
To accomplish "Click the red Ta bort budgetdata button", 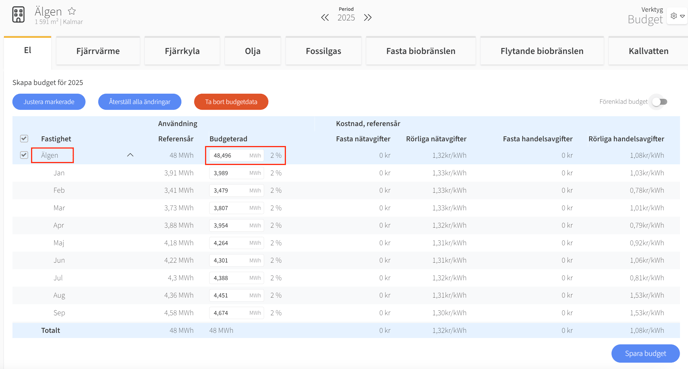I will pos(231,102).
